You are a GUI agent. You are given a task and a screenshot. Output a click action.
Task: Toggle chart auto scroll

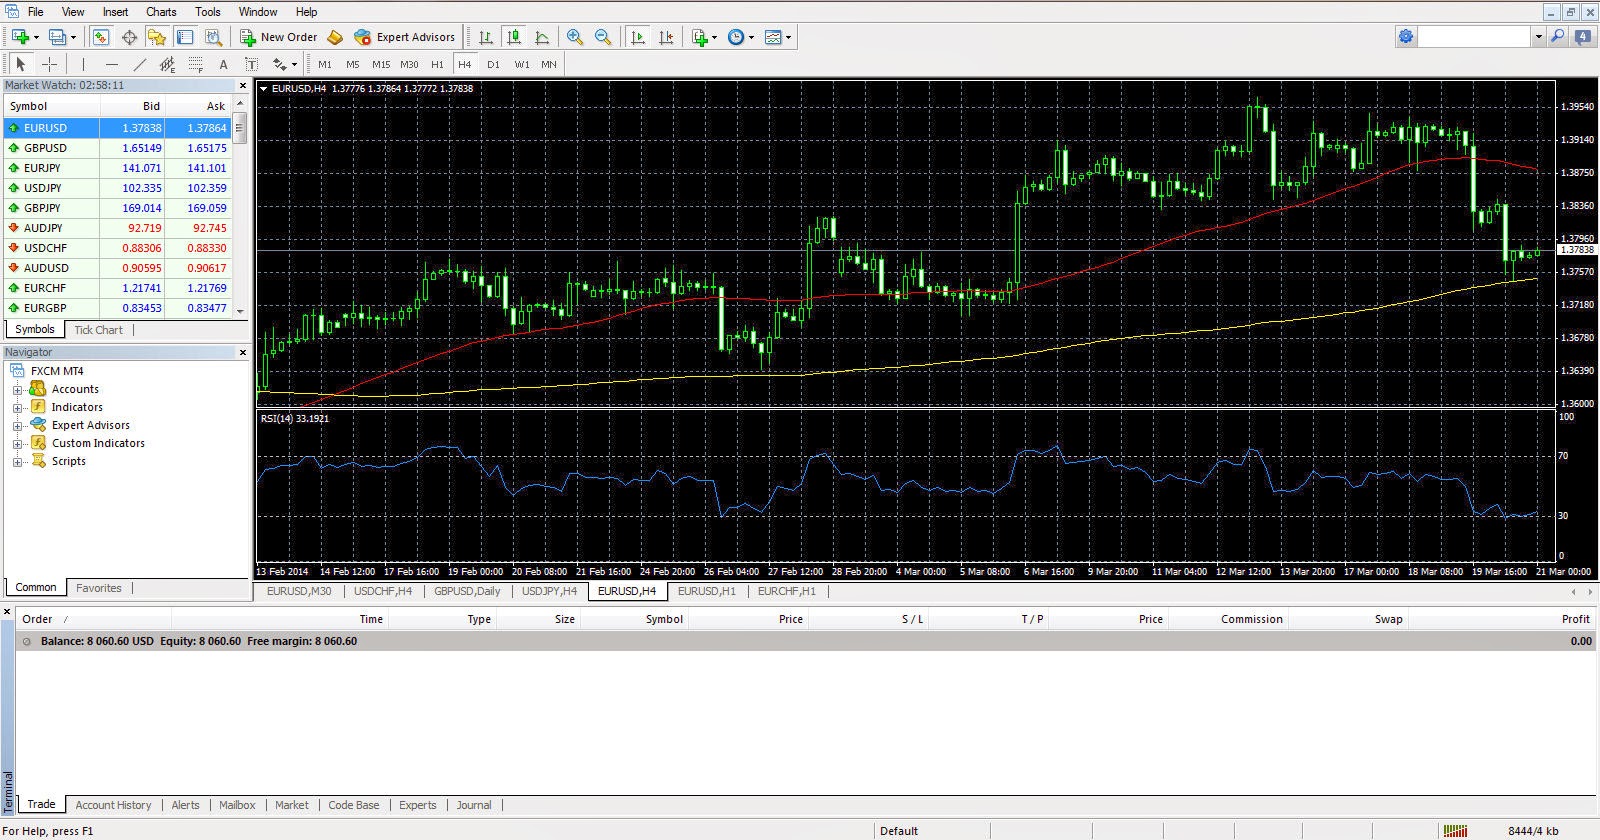point(638,37)
